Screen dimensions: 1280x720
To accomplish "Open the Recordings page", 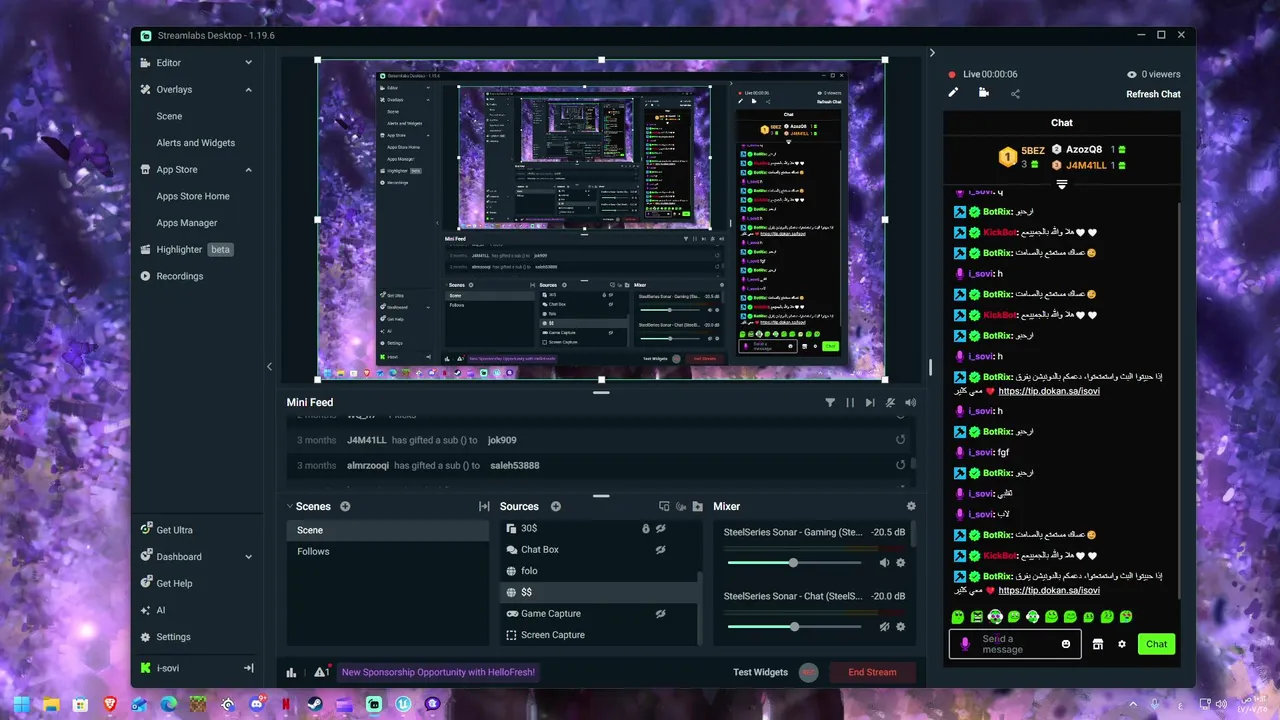I will [171, 276].
